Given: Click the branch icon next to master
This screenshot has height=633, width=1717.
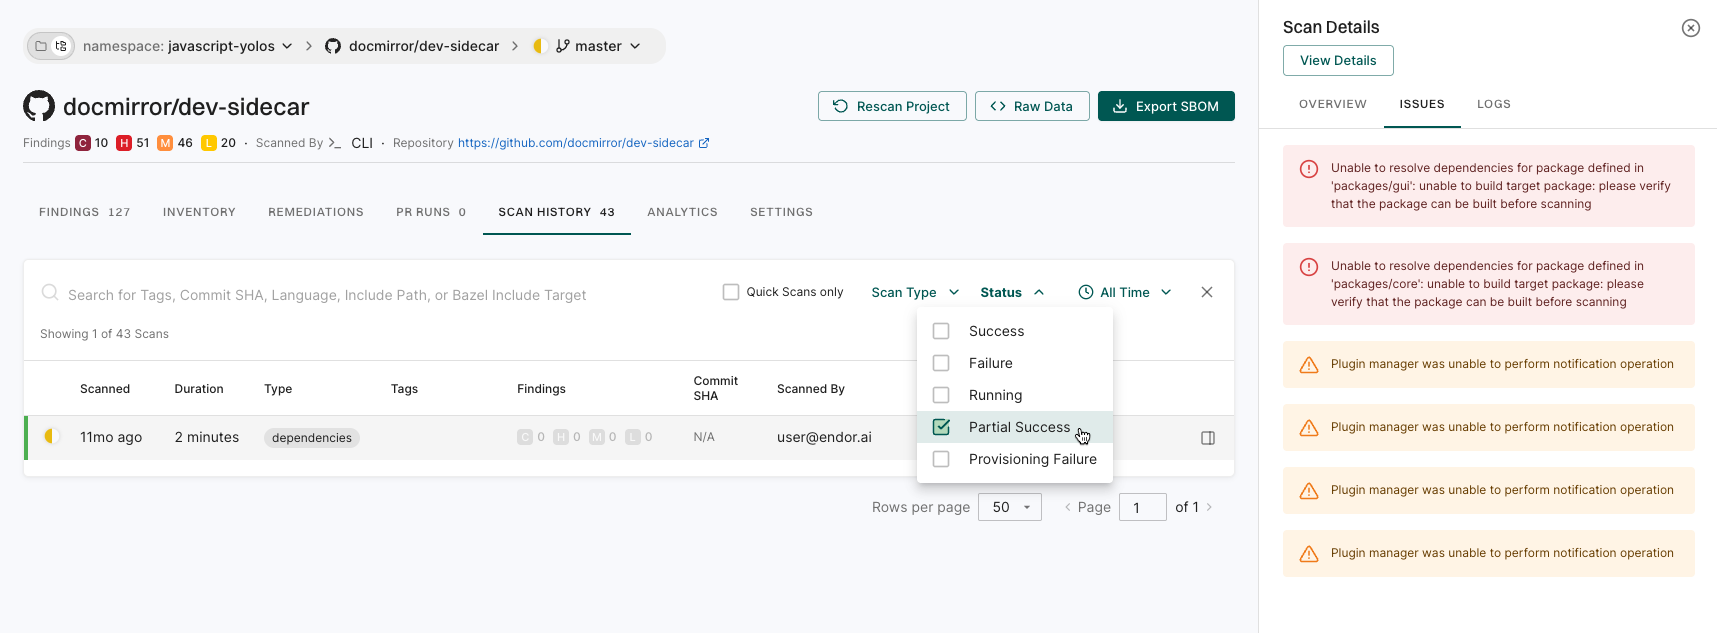Looking at the screenshot, I should click(563, 46).
